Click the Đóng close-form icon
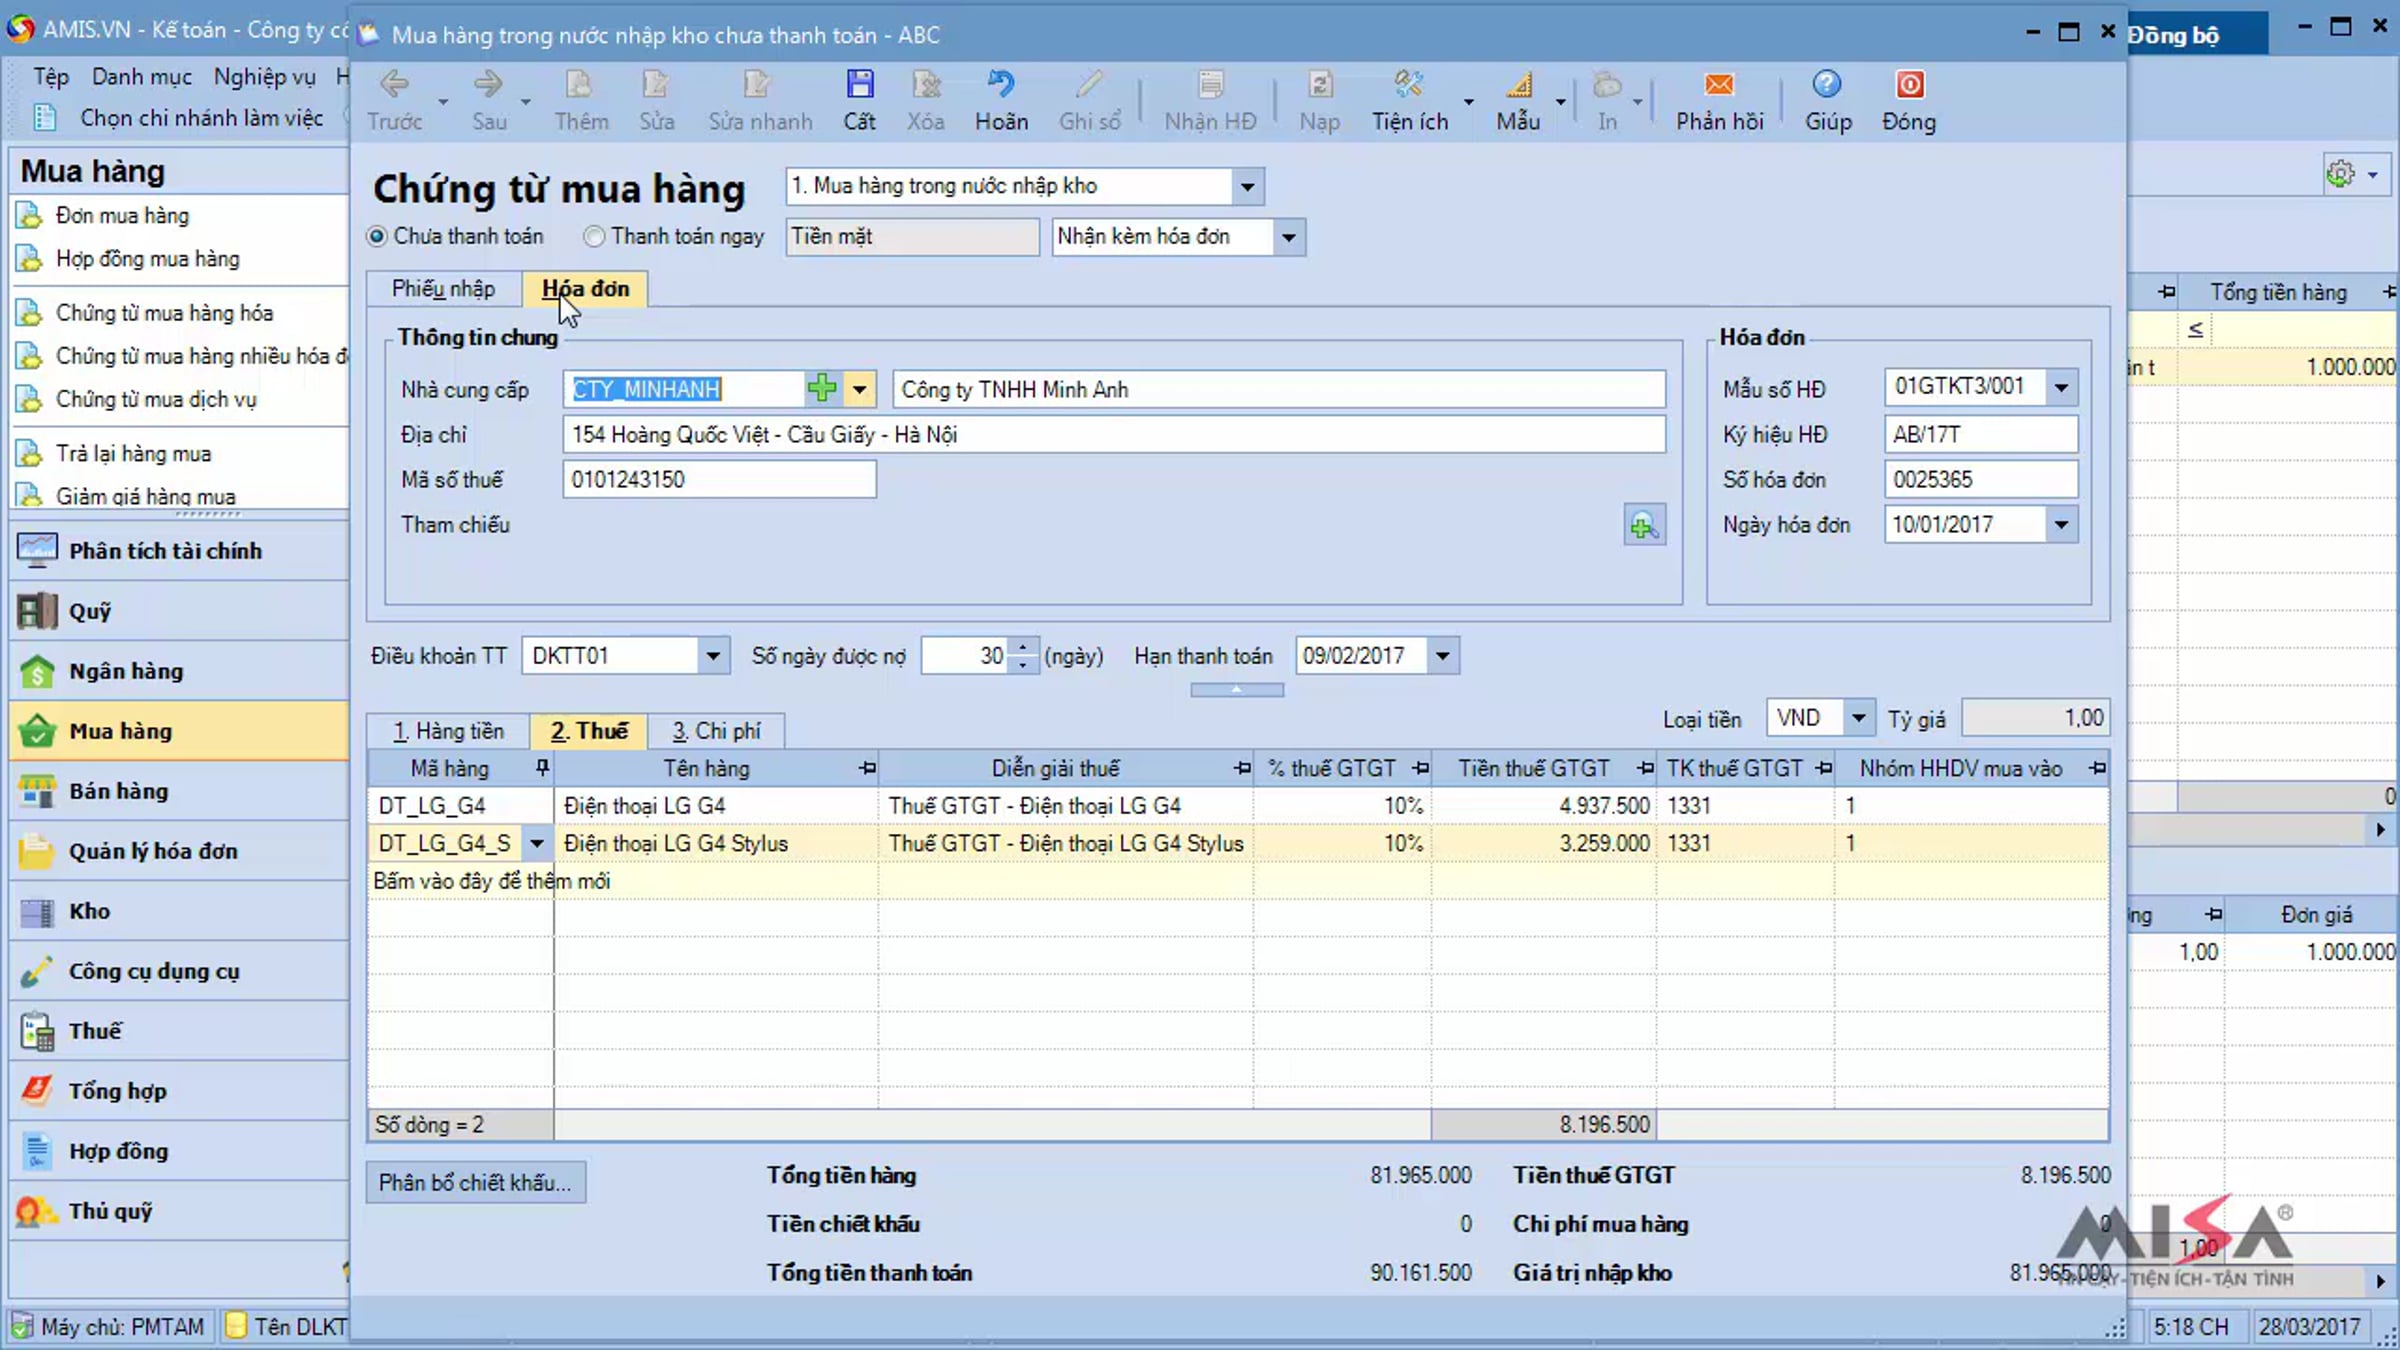Viewport: 2400px width, 1350px height. click(x=1909, y=85)
